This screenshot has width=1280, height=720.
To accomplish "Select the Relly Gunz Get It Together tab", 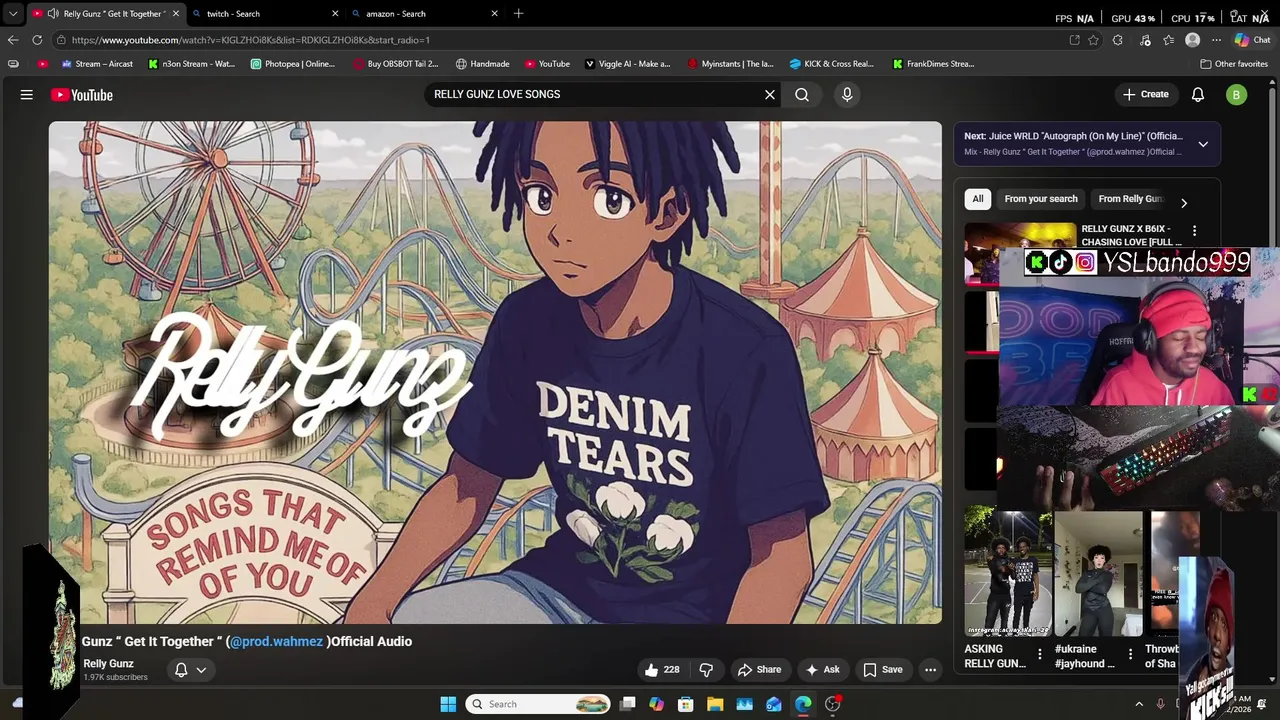I will click(105, 14).
